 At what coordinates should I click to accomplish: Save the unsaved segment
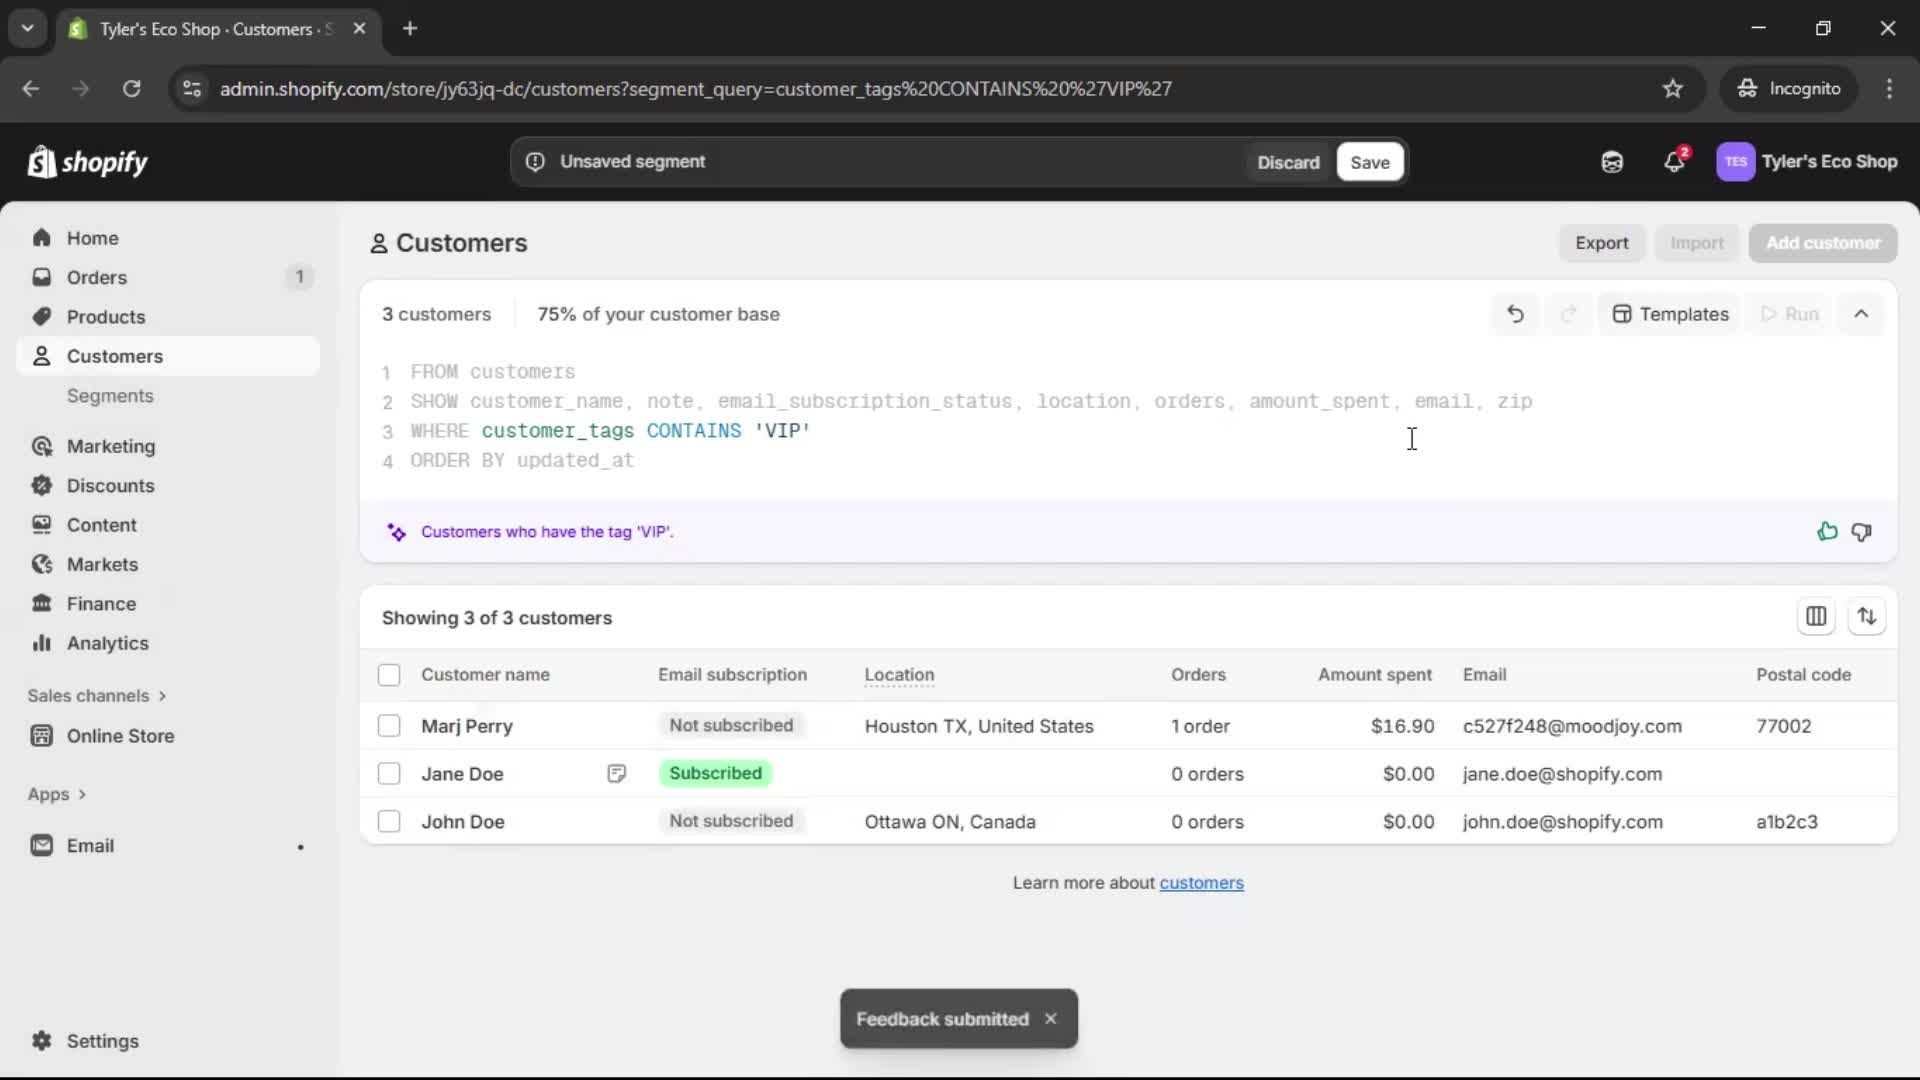[x=1369, y=162]
